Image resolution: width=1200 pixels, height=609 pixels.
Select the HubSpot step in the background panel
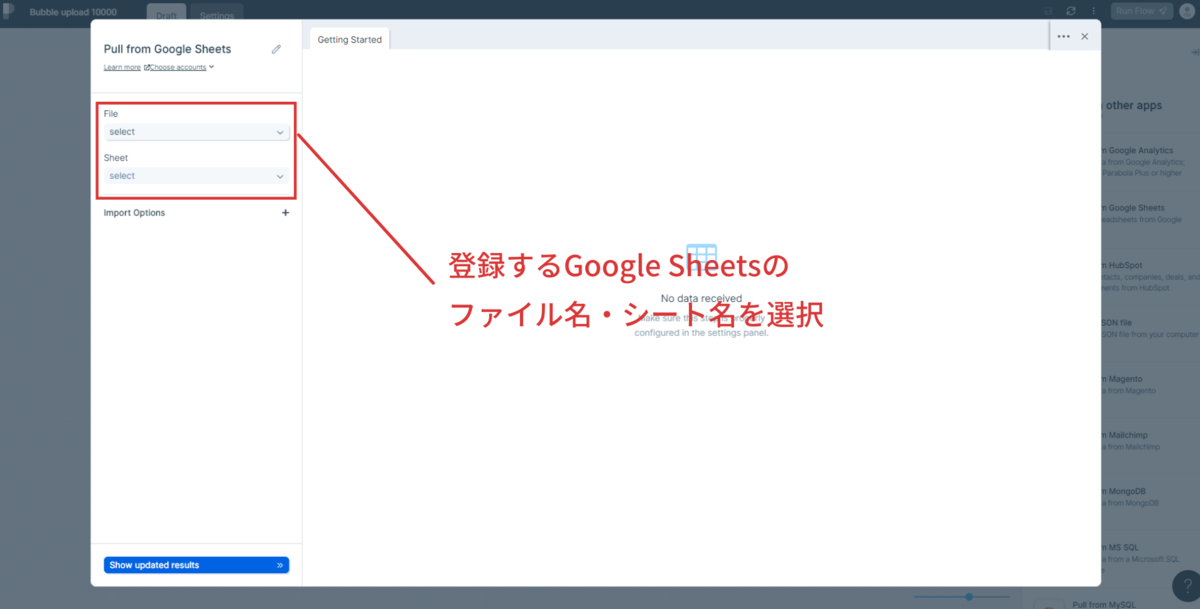[x=1150, y=276]
